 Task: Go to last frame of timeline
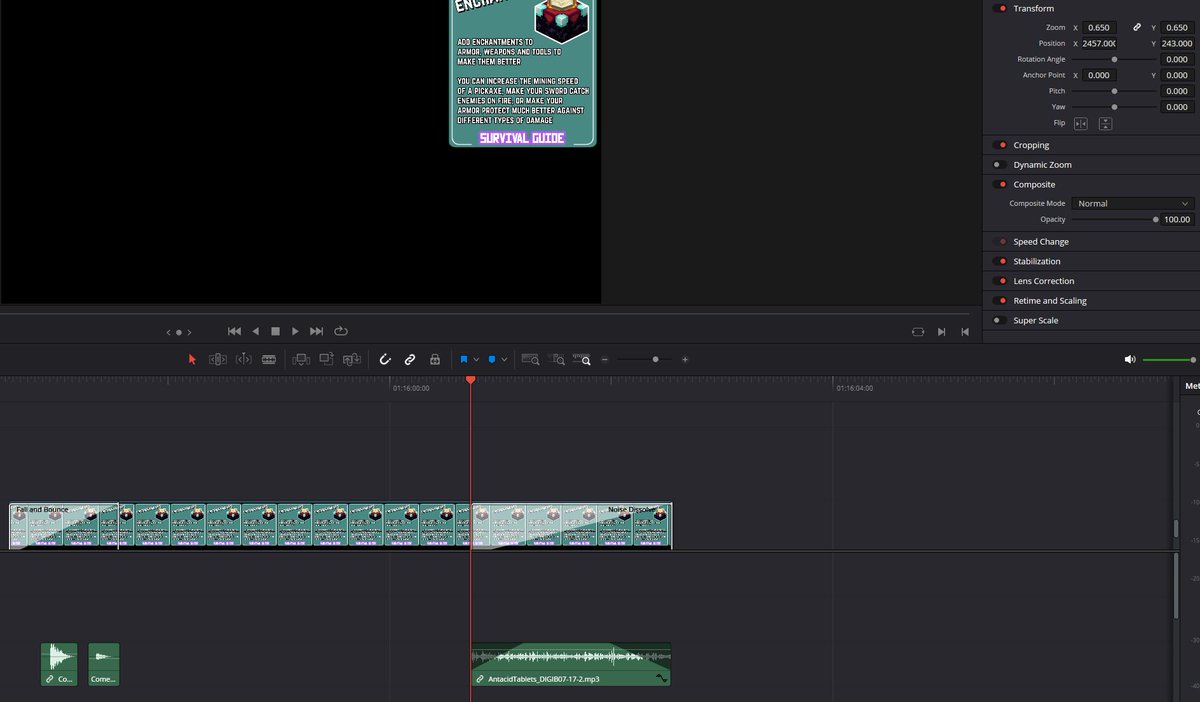[x=317, y=331]
